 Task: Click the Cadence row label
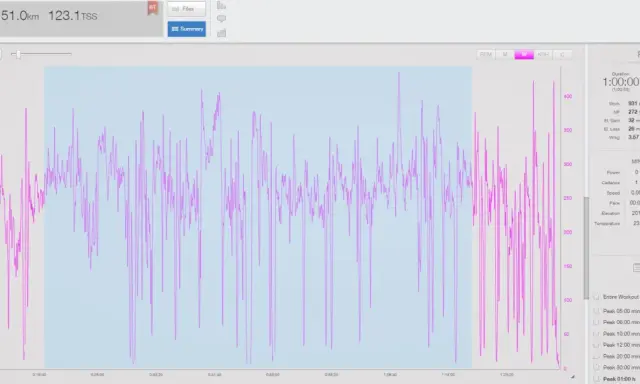point(611,183)
